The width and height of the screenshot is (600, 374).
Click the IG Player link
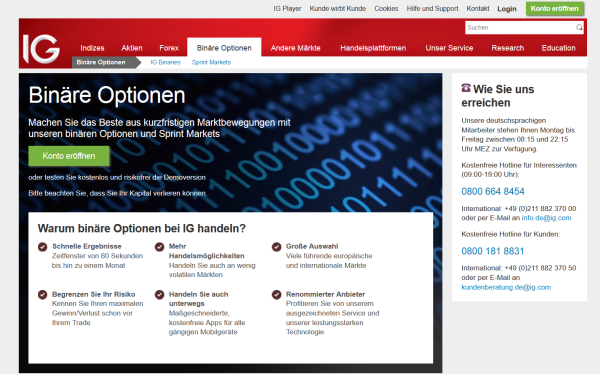click(287, 8)
